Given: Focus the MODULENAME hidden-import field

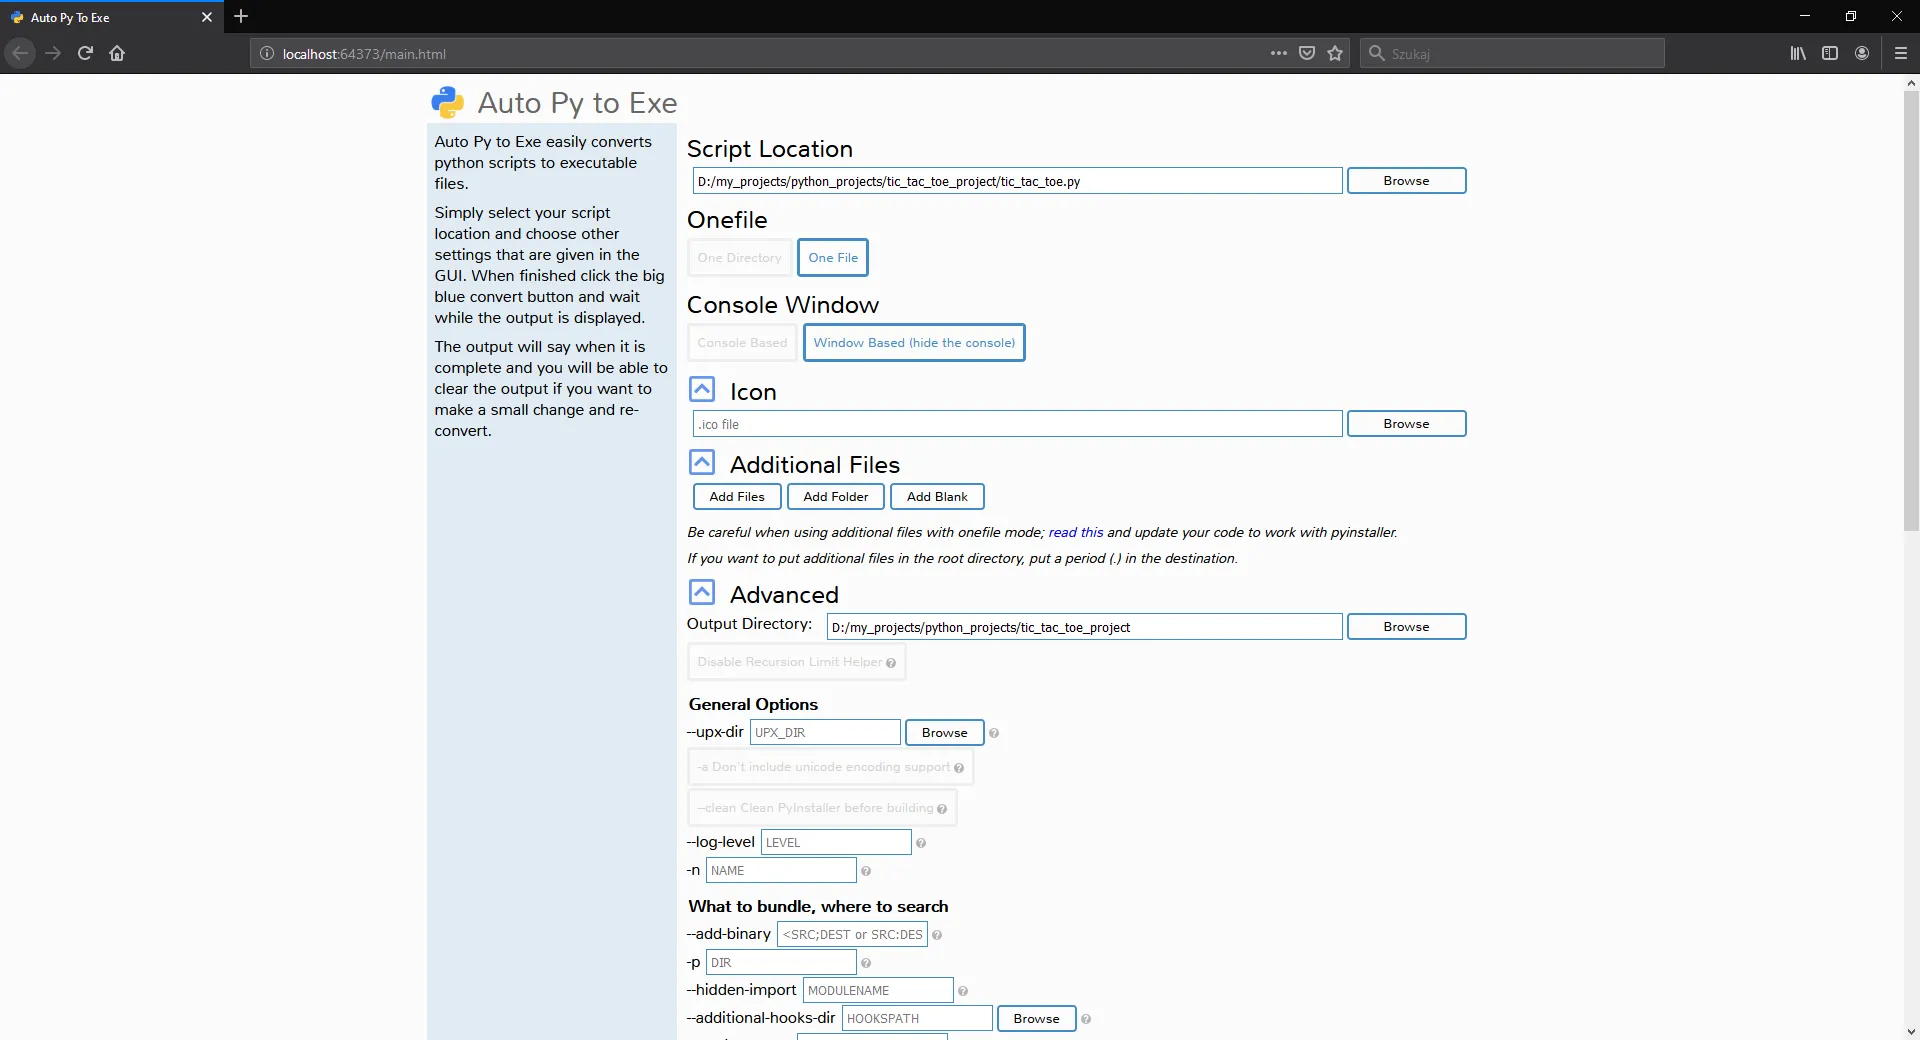Looking at the screenshot, I should (878, 991).
